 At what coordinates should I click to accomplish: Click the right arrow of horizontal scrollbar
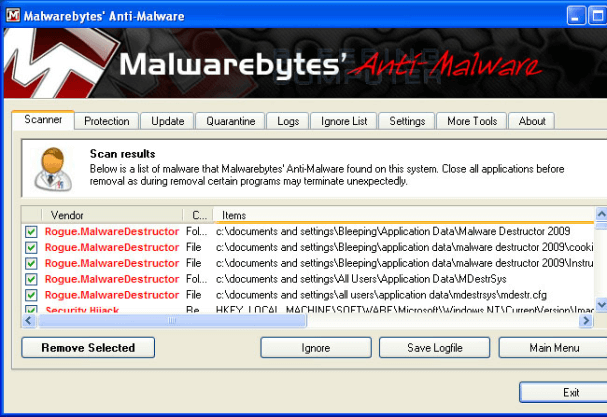(x=586, y=321)
